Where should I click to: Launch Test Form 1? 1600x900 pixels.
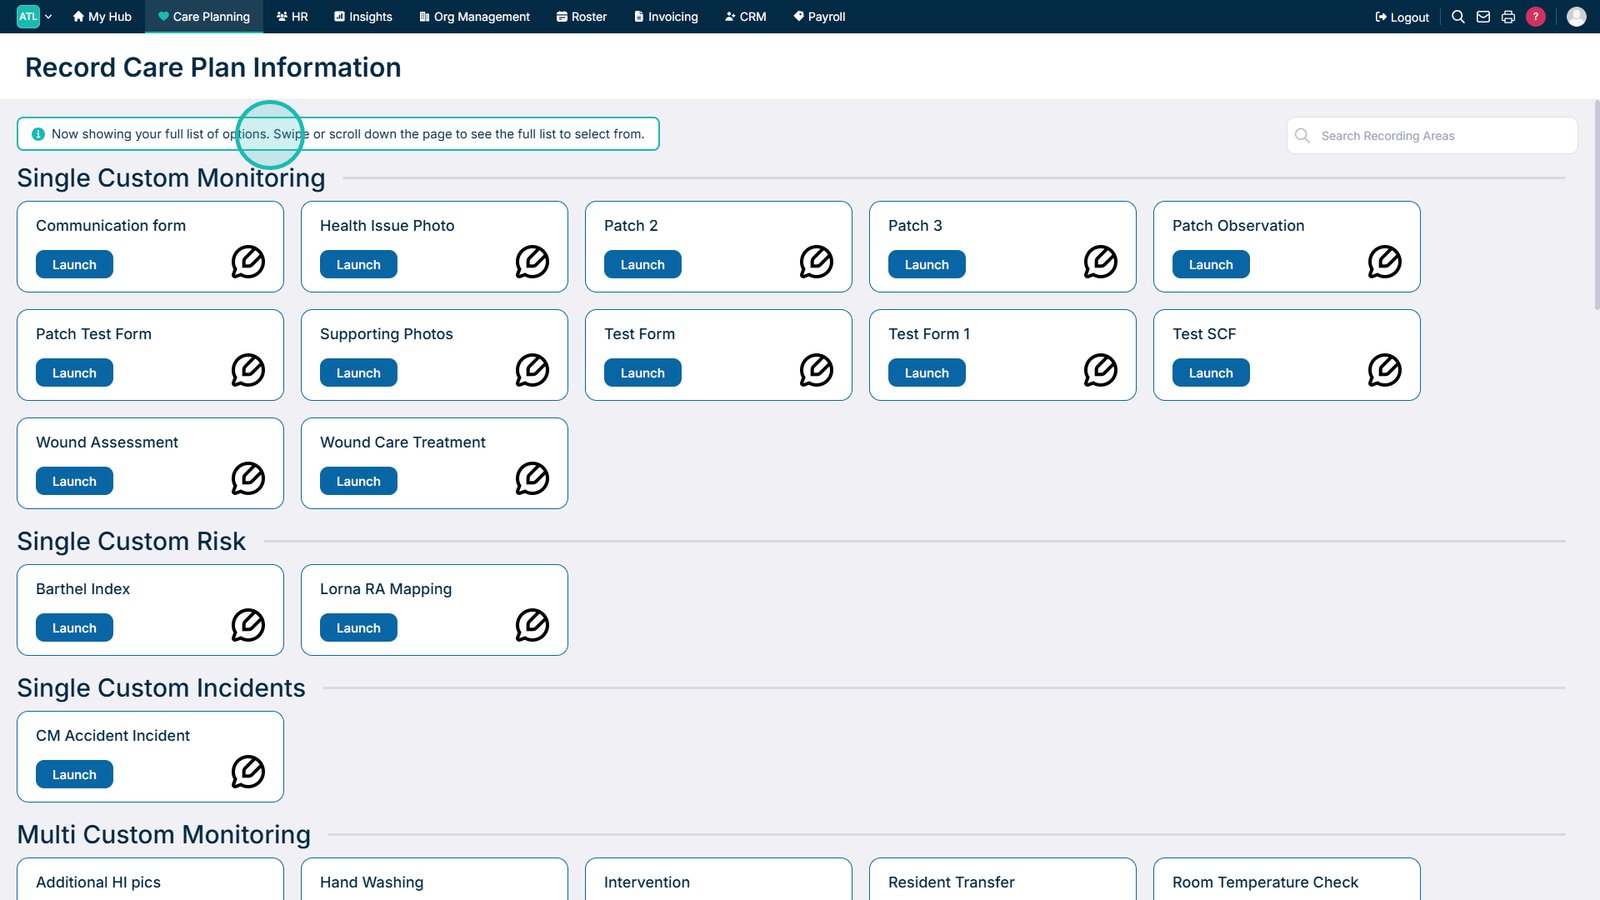coord(927,372)
